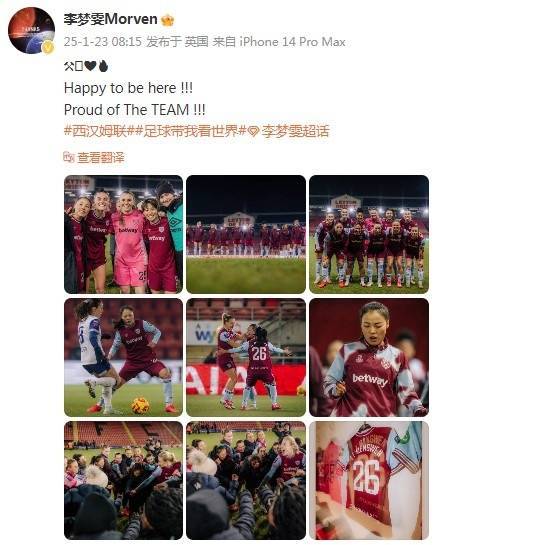Open username link 李梦雯Morven
The image size is (535, 545).
(x=111, y=19)
